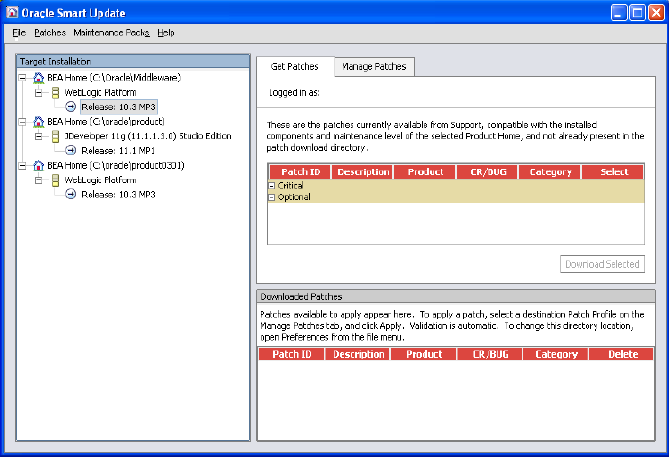Collapse BEA Home C:\oracle\product0301 node
Image resolution: width=669 pixels, height=457 pixels.
point(22,166)
